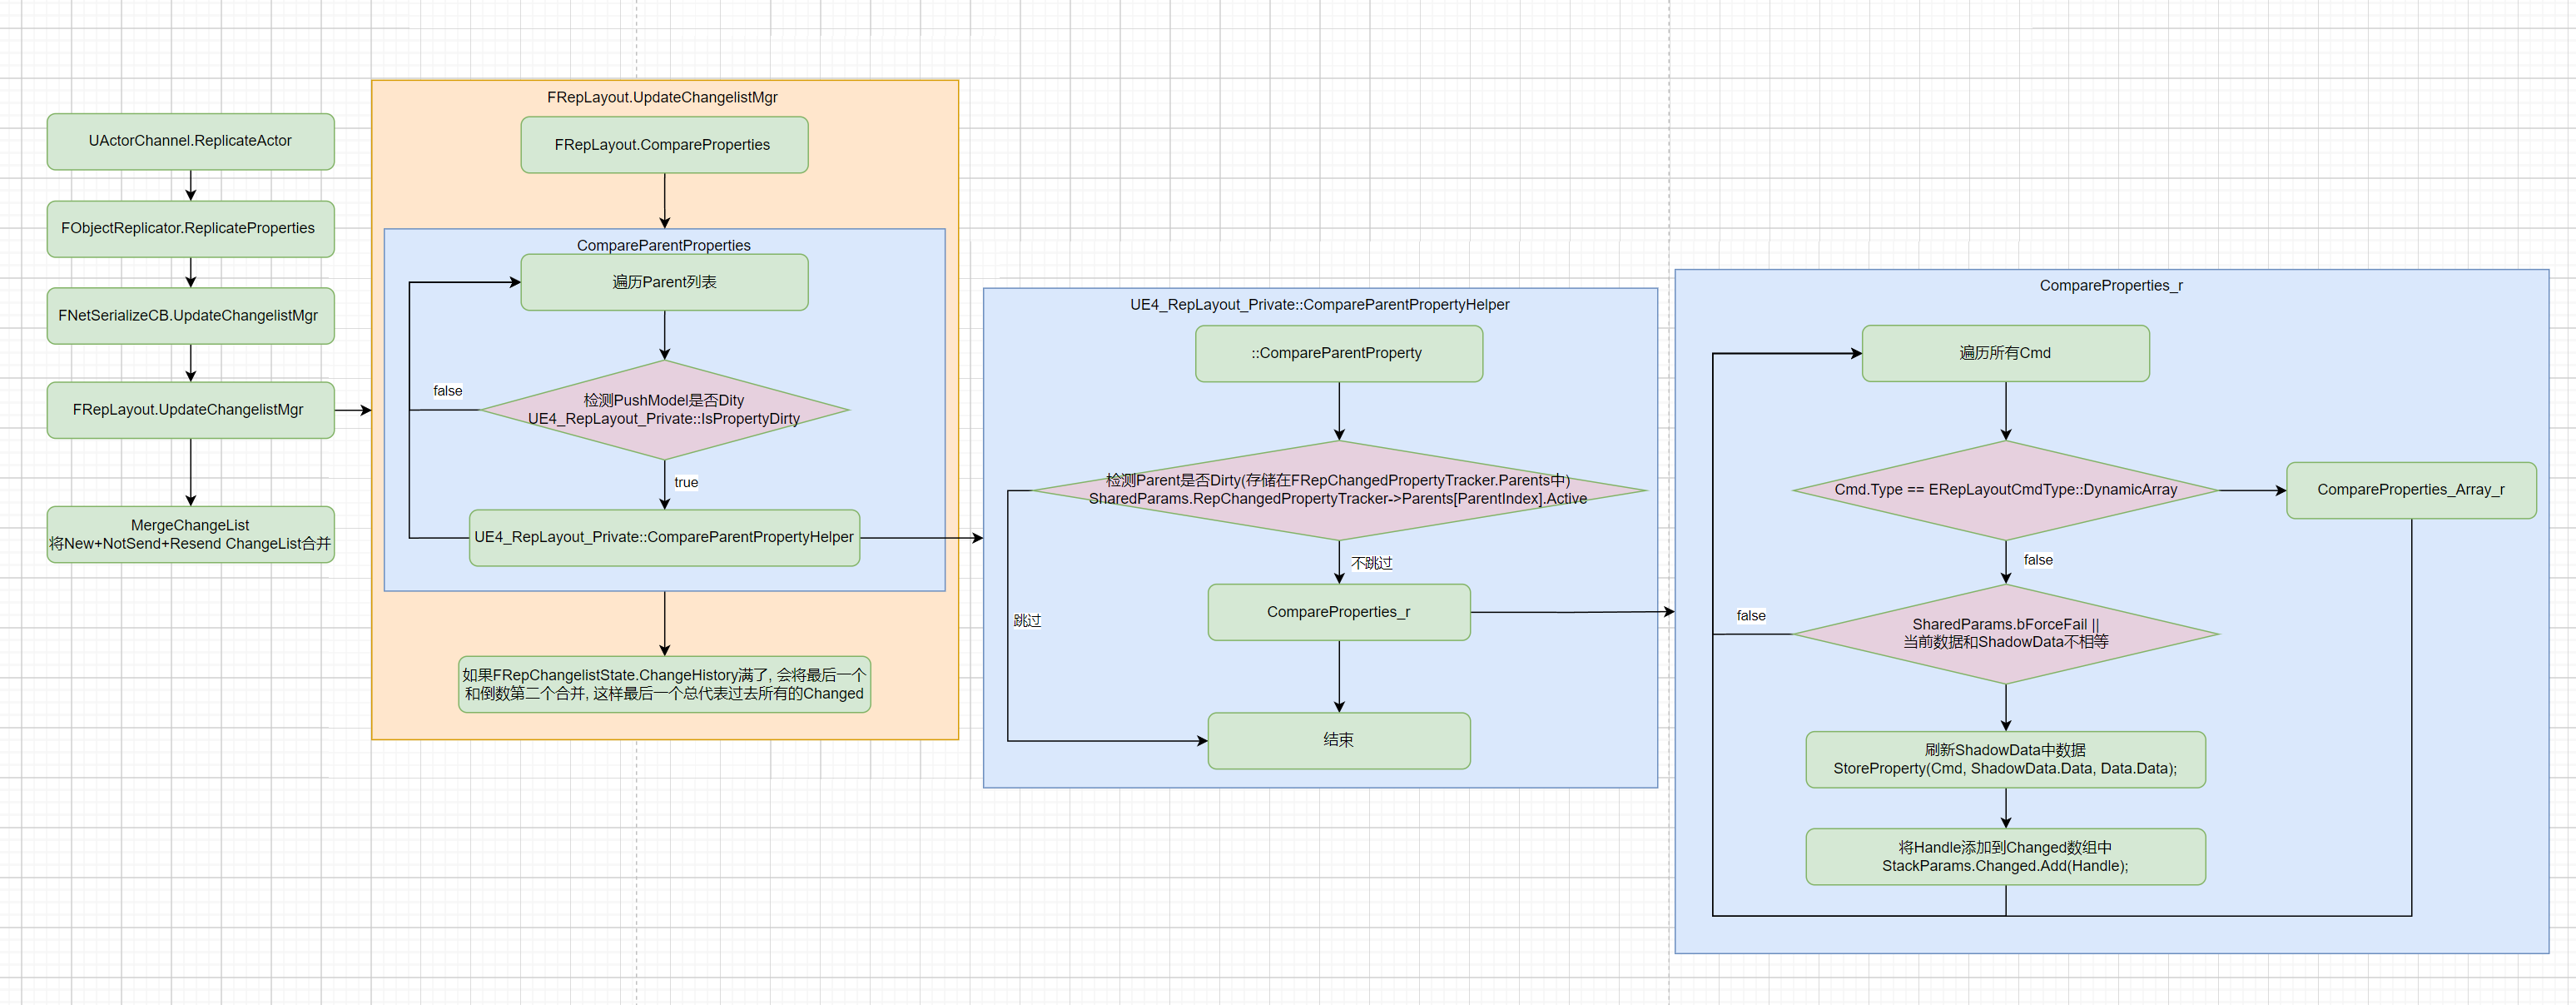The height and width of the screenshot is (1005, 2576).
Task: Select the IsPropertyDirty decision diamond
Action: pos(663,410)
